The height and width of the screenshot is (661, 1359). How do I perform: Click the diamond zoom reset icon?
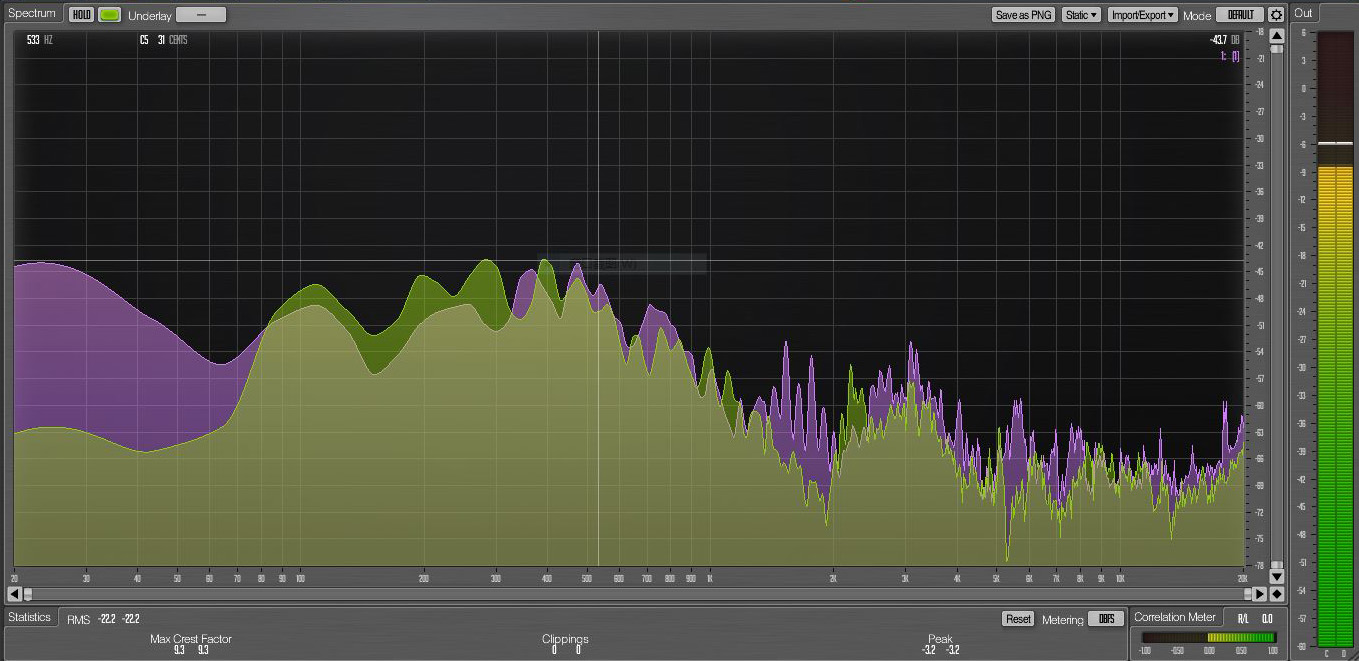coord(1276,594)
